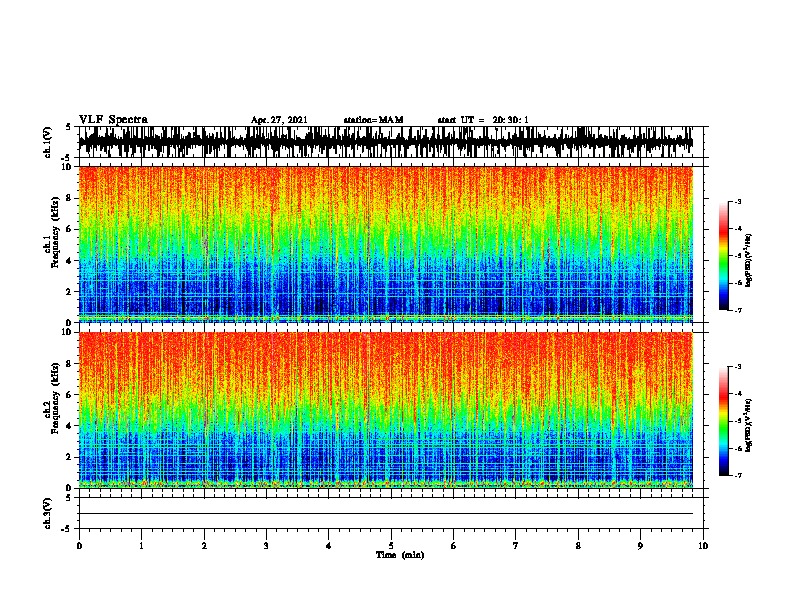Click time axis tick label "3"
This screenshot has width=792, height=612.
click(x=266, y=546)
